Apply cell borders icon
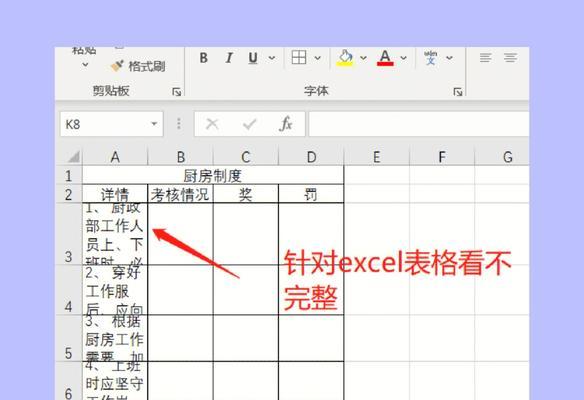Image resolution: width=584 pixels, height=400 pixels. pyautogui.click(x=299, y=58)
